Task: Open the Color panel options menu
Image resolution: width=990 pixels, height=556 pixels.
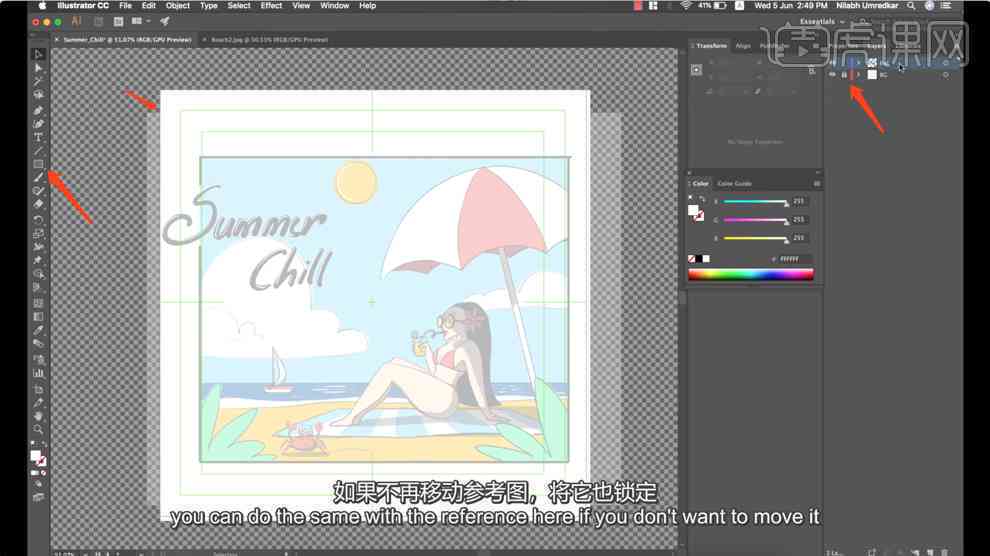Action: pyautogui.click(x=816, y=184)
